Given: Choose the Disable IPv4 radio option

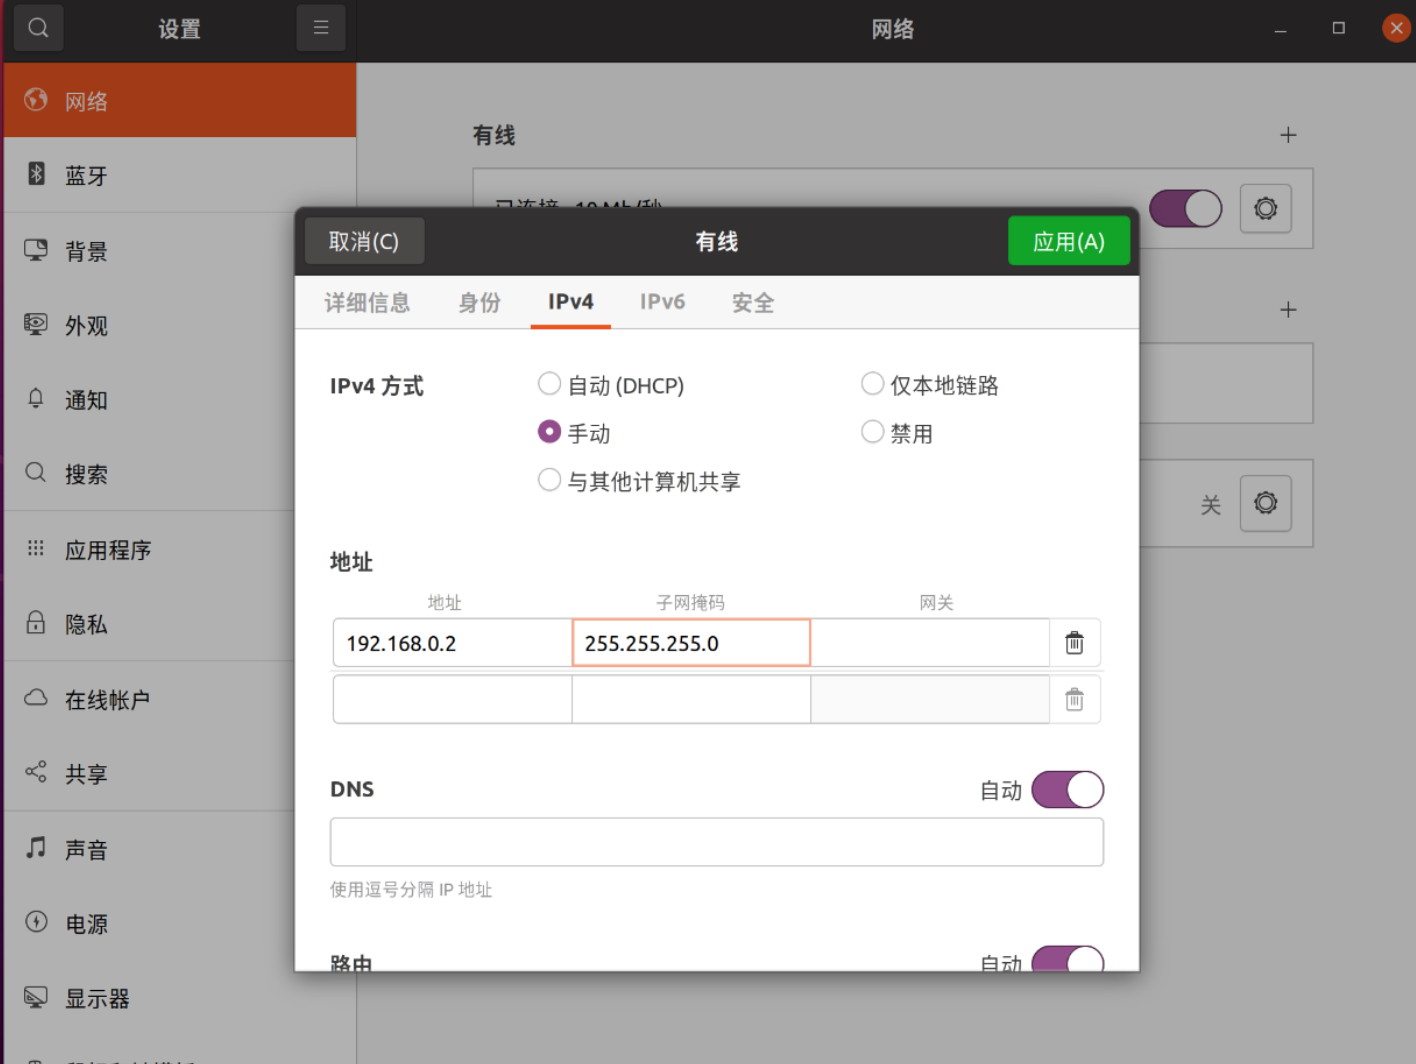Looking at the screenshot, I should [x=872, y=432].
